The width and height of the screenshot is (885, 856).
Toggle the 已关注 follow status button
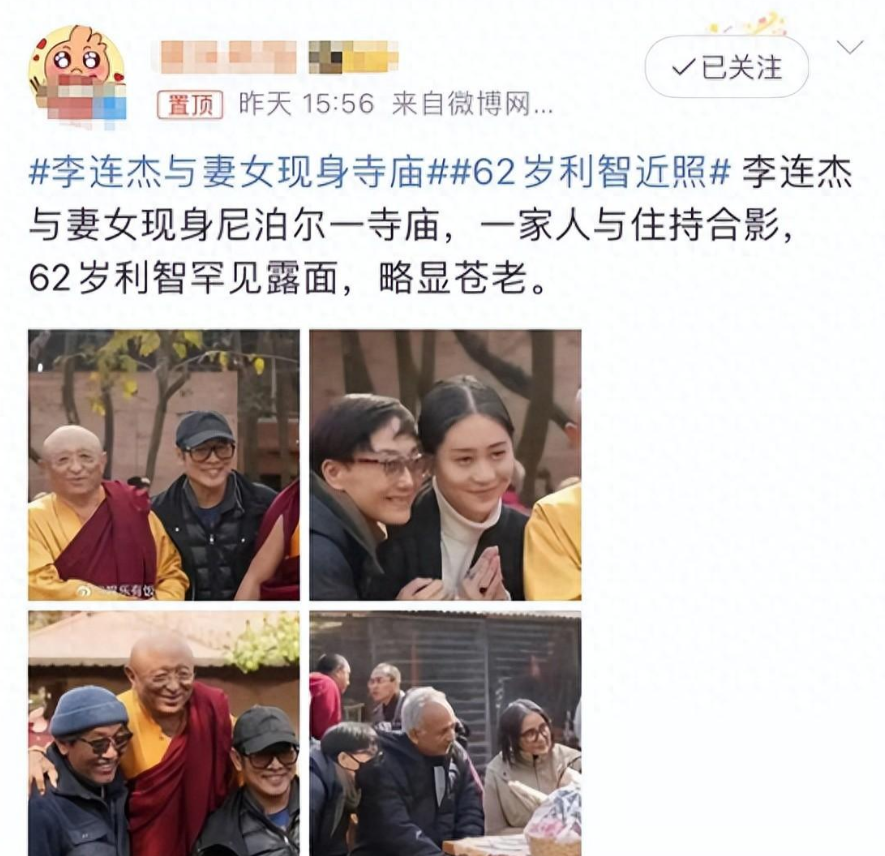(726, 67)
